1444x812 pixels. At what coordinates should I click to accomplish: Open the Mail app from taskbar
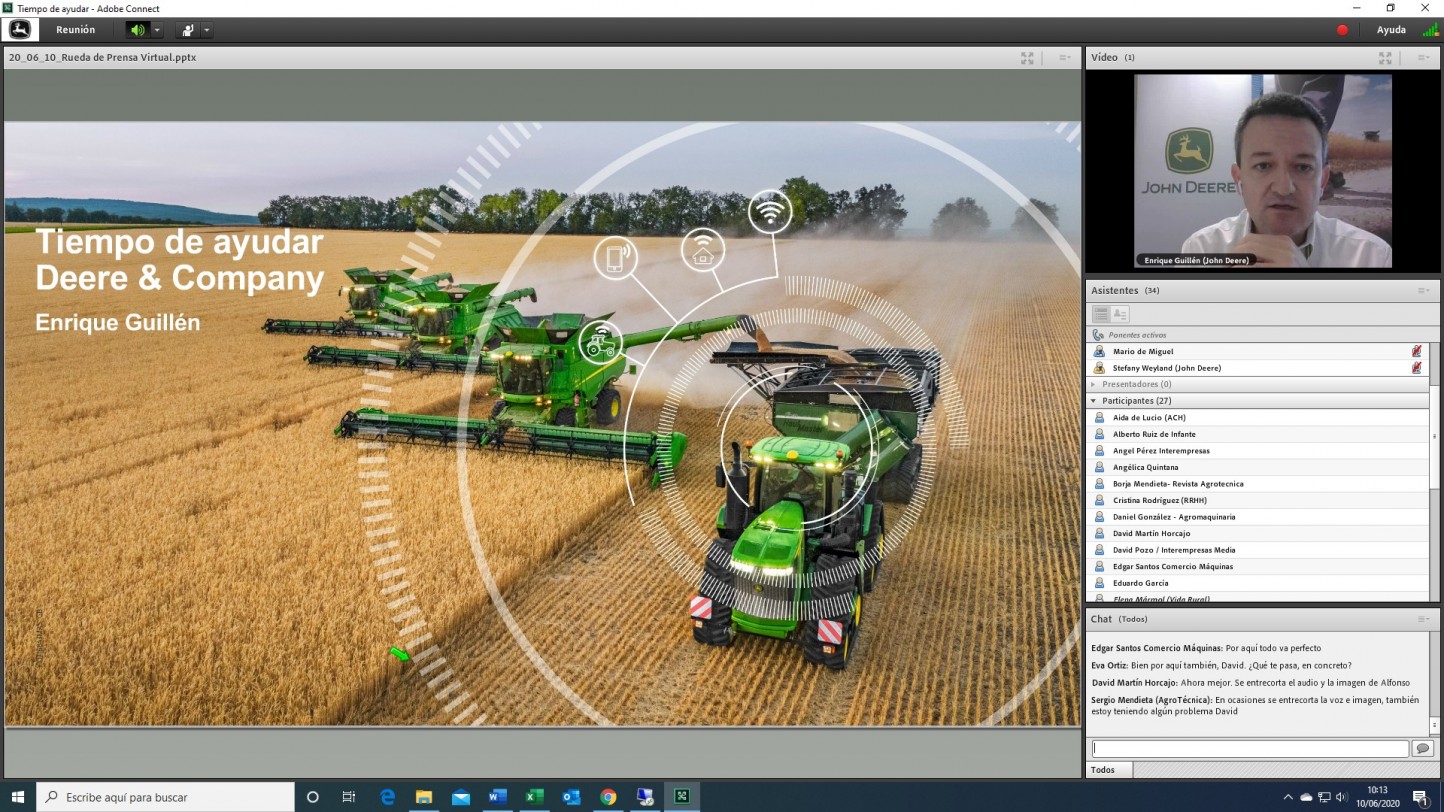461,797
